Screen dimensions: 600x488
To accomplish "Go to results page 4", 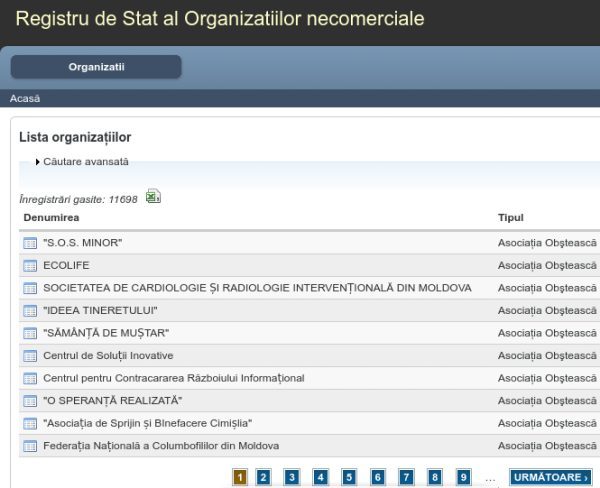I will (x=321, y=477).
